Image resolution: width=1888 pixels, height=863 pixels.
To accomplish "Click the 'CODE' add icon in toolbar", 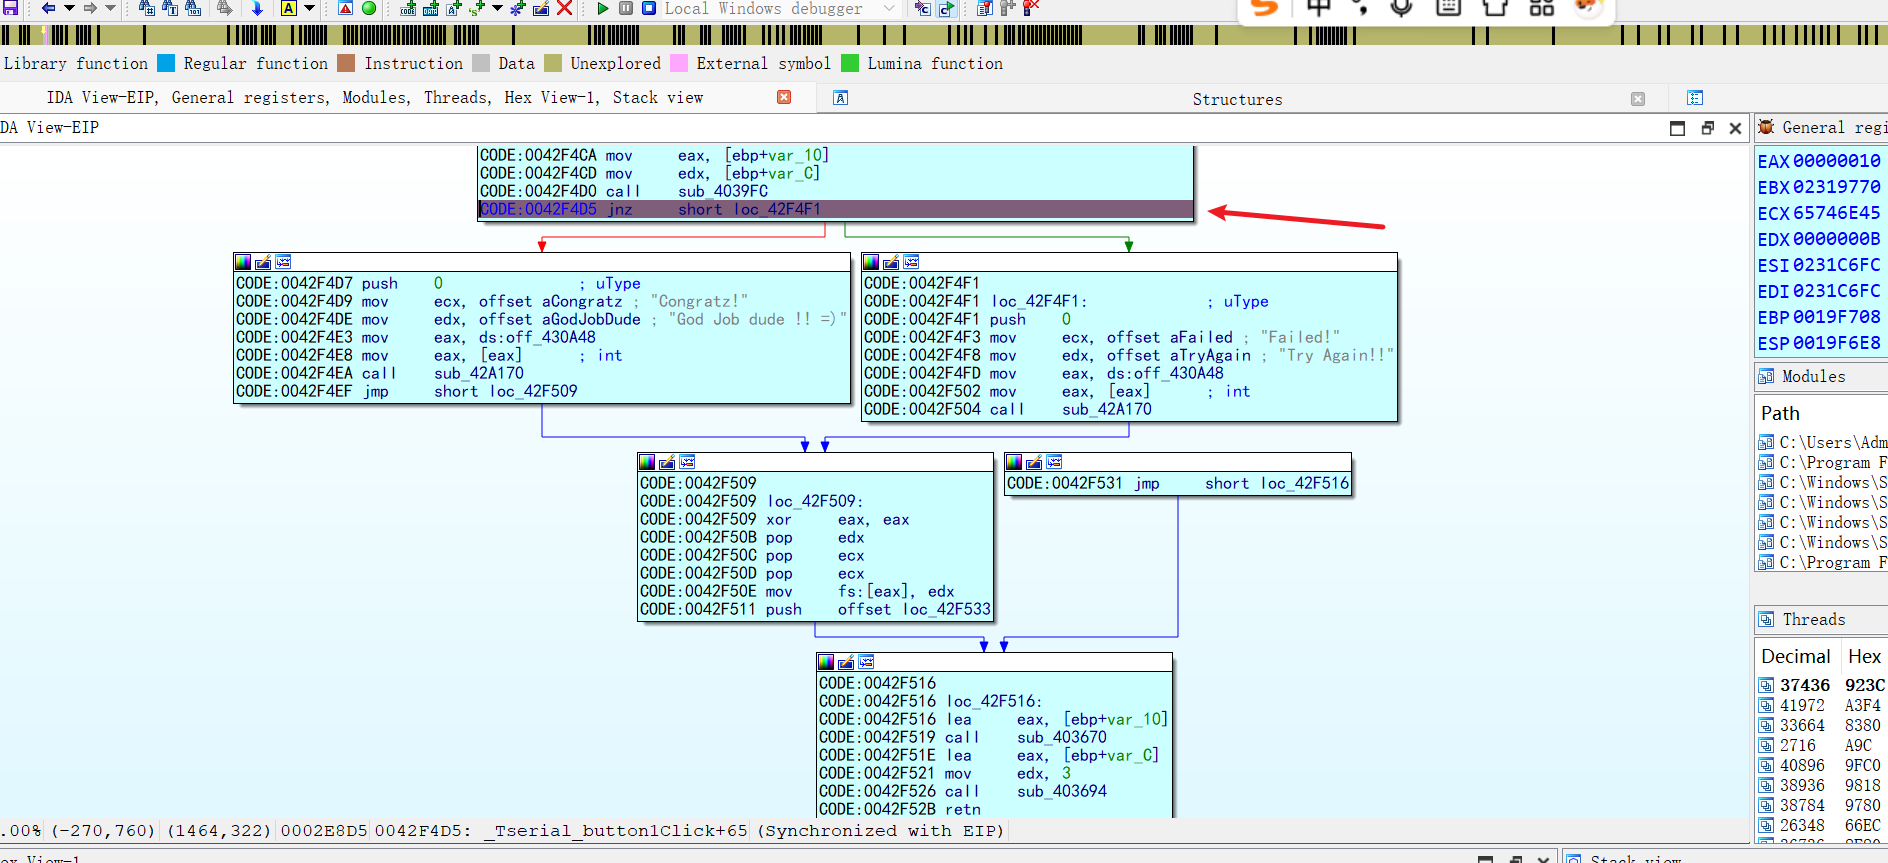I will (408, 8).
